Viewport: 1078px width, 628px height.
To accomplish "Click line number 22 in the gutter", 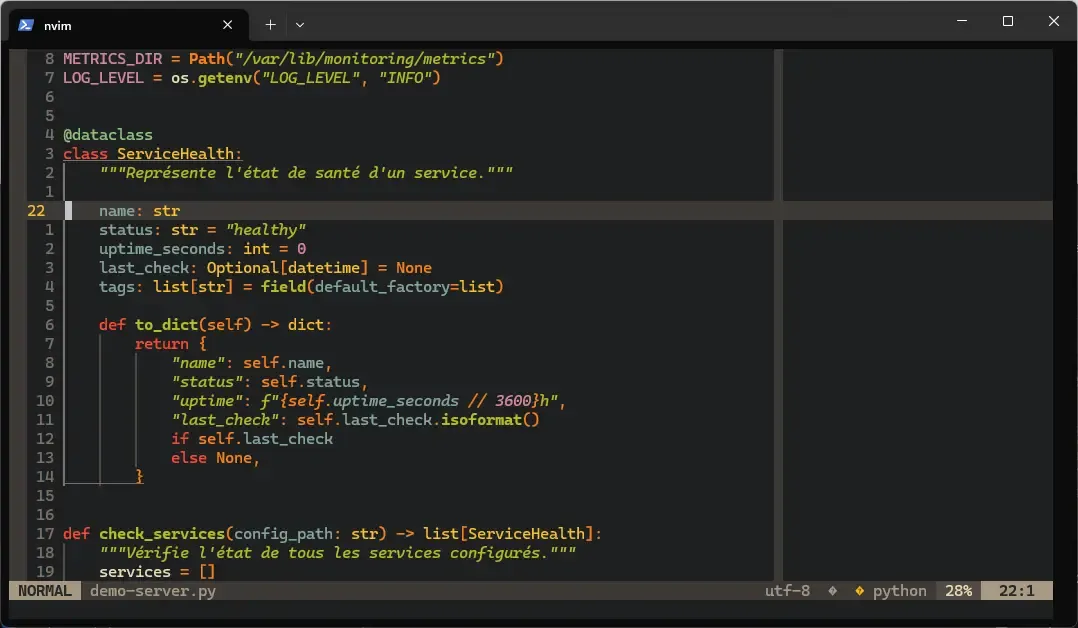I will click(x=38, y=210).
